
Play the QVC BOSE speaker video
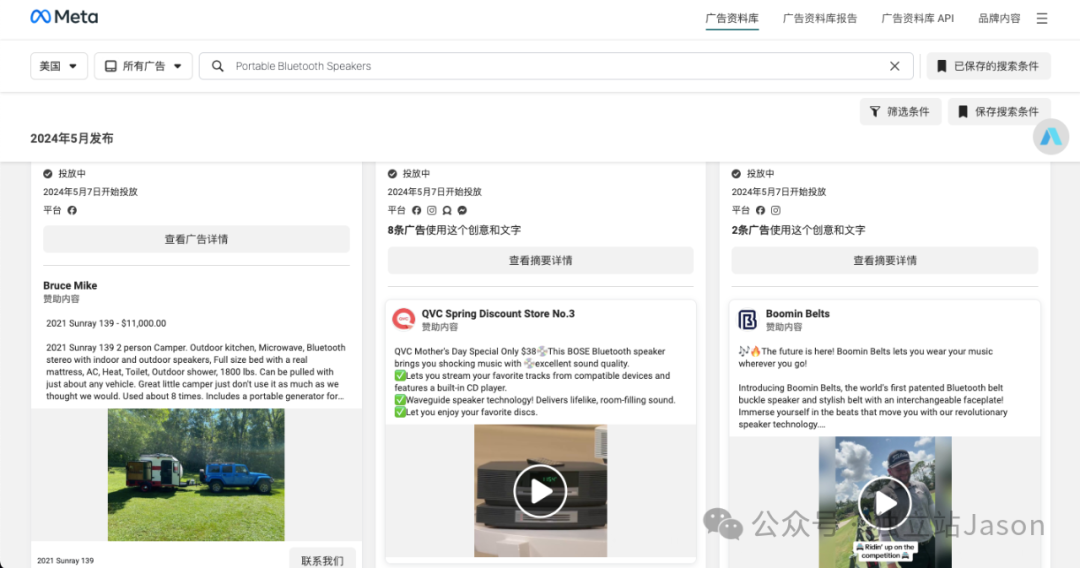540,491
